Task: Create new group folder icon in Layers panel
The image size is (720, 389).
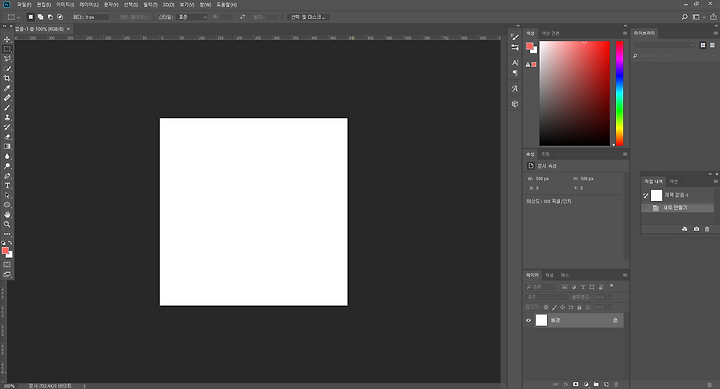Action: 596,384
